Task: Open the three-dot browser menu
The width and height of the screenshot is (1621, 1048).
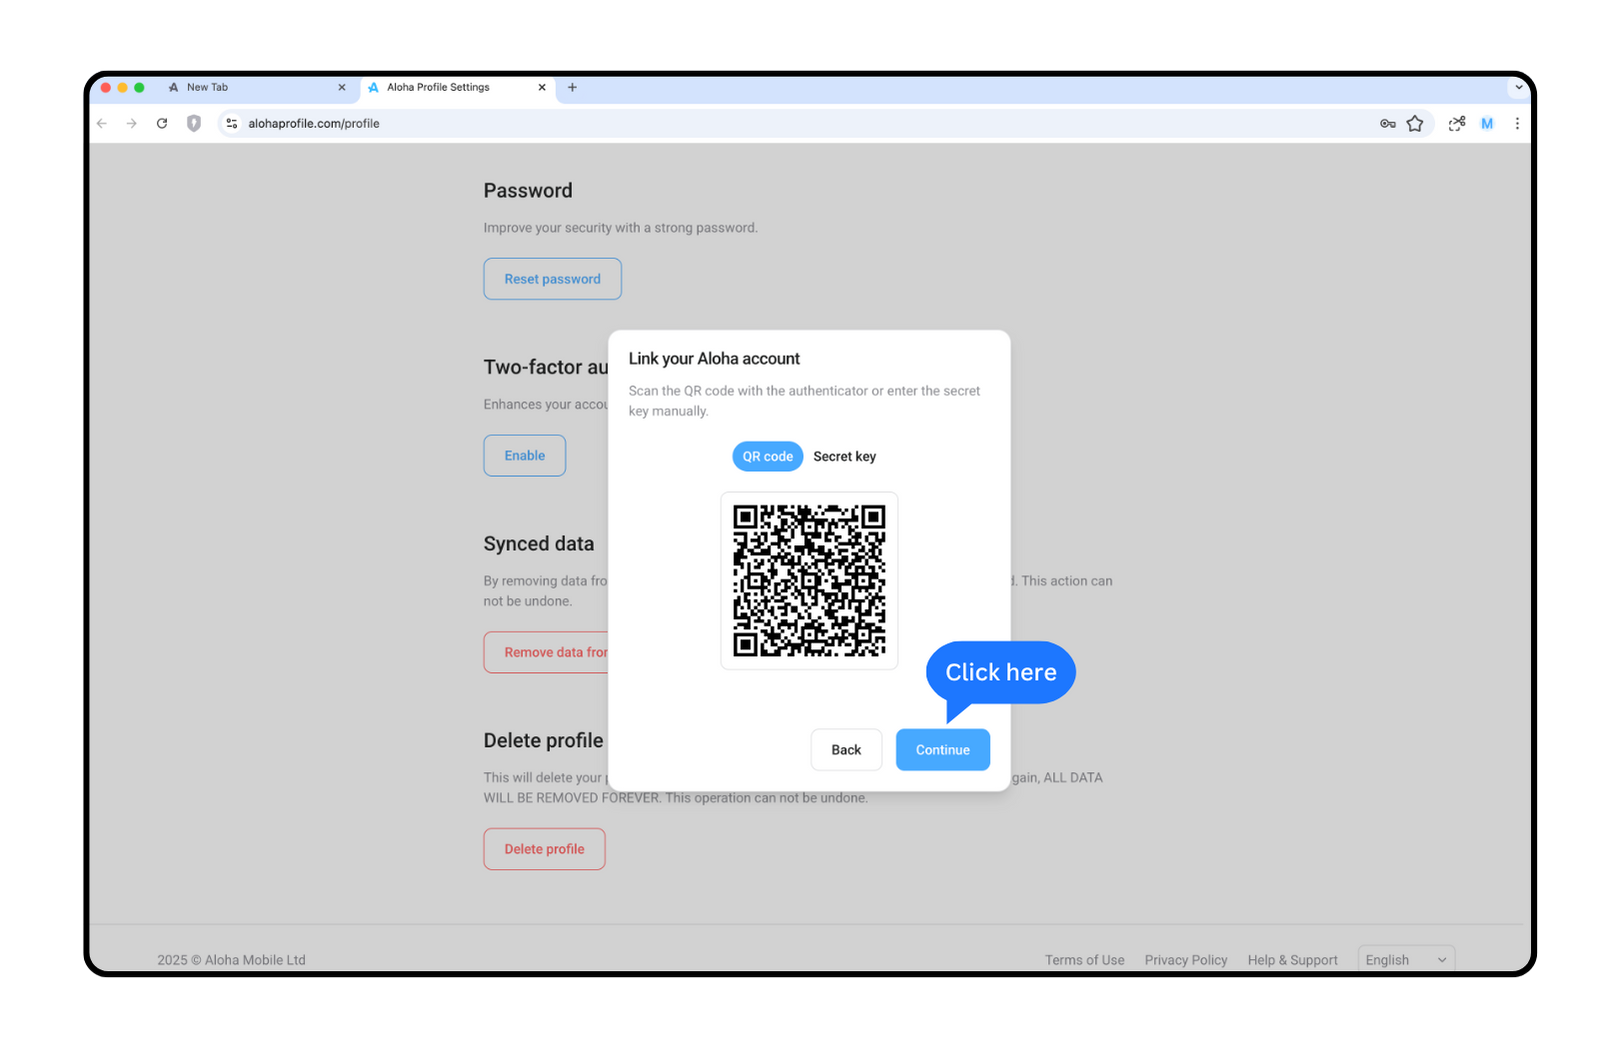Action: coord(1517,123)
